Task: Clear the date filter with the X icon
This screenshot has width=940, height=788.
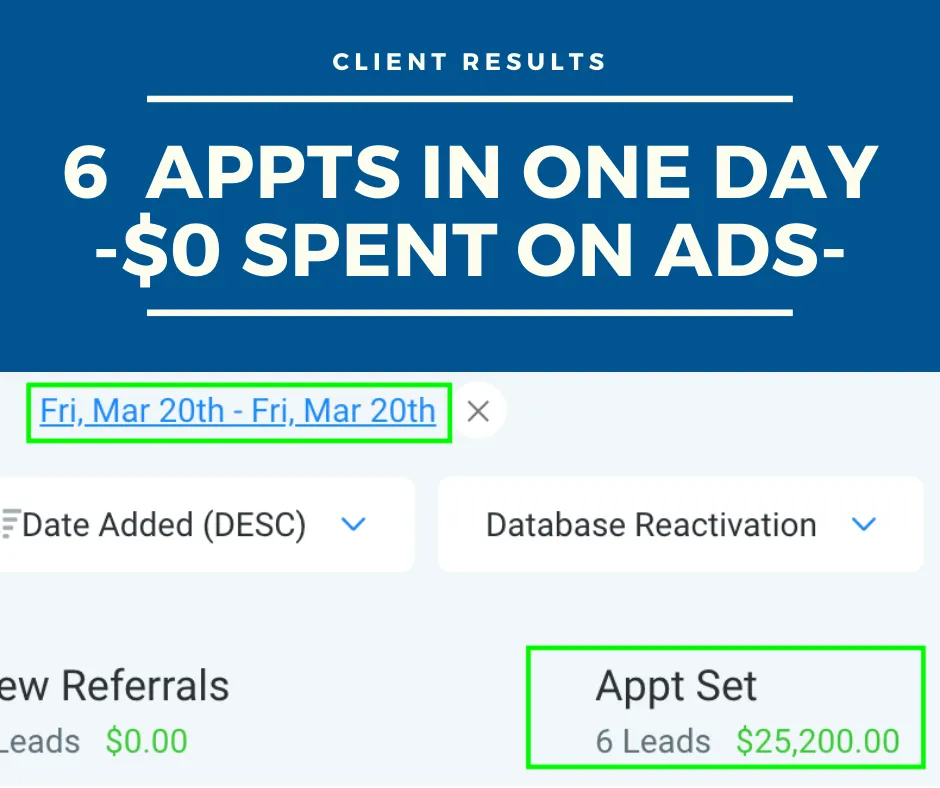Action: tap(478, 411)
